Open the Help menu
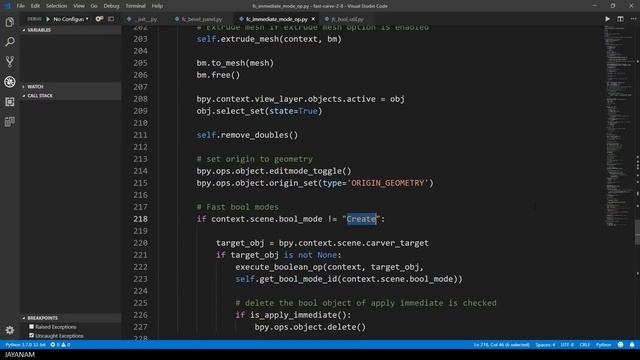 pos(157,6)
